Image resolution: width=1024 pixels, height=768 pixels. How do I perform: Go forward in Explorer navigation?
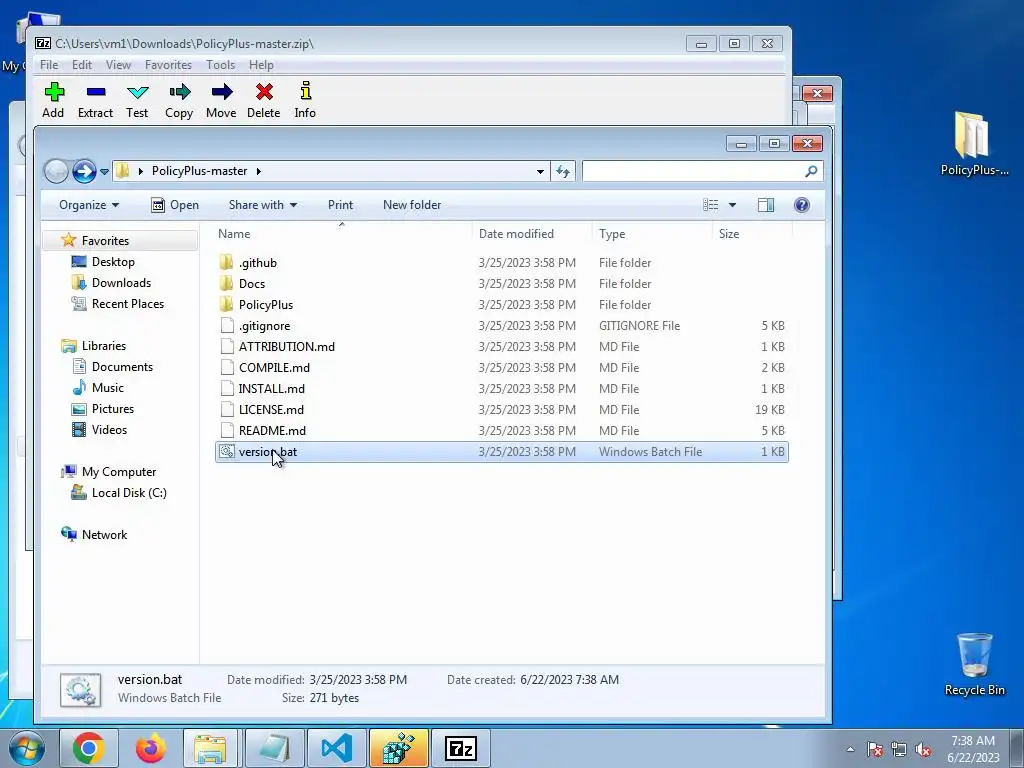pos(84,171)
